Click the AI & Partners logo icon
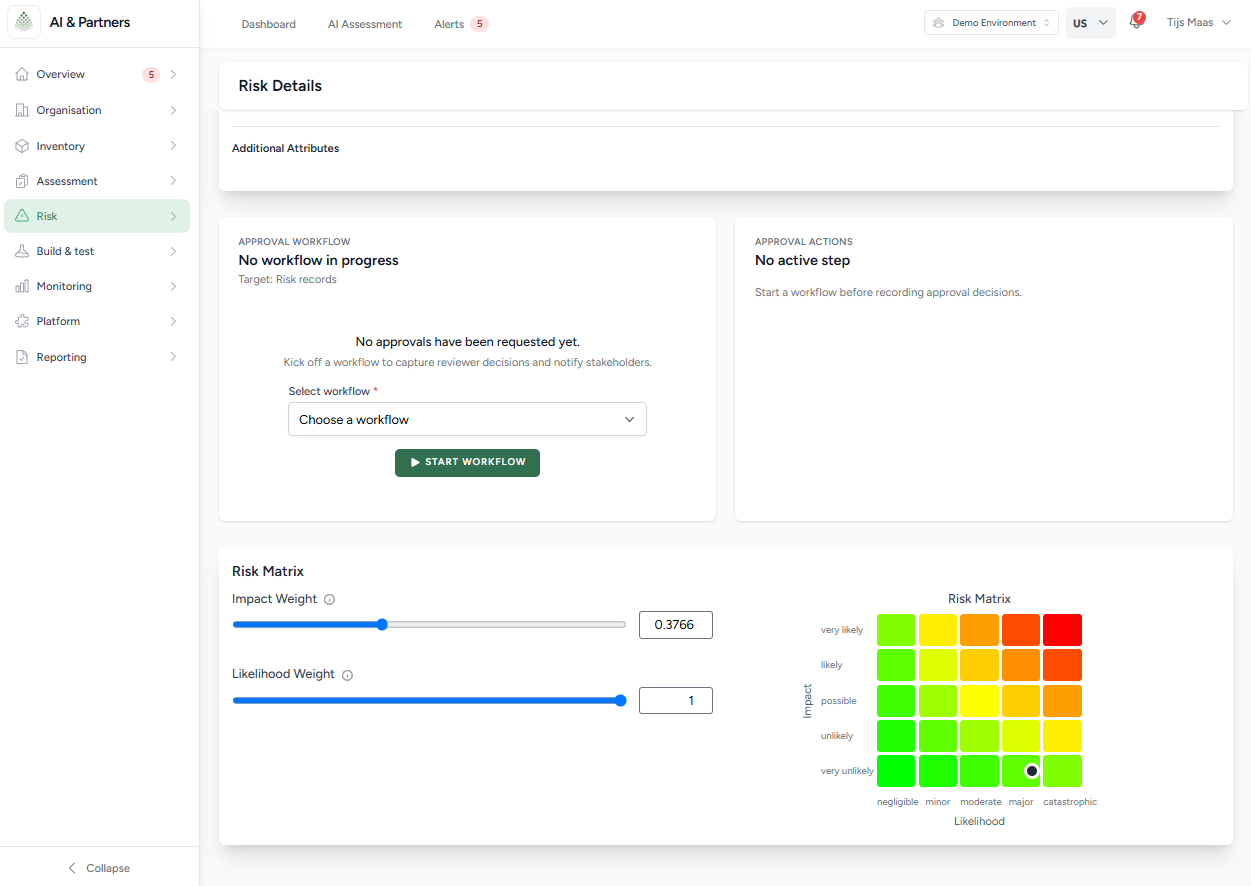 pos(24,22)
